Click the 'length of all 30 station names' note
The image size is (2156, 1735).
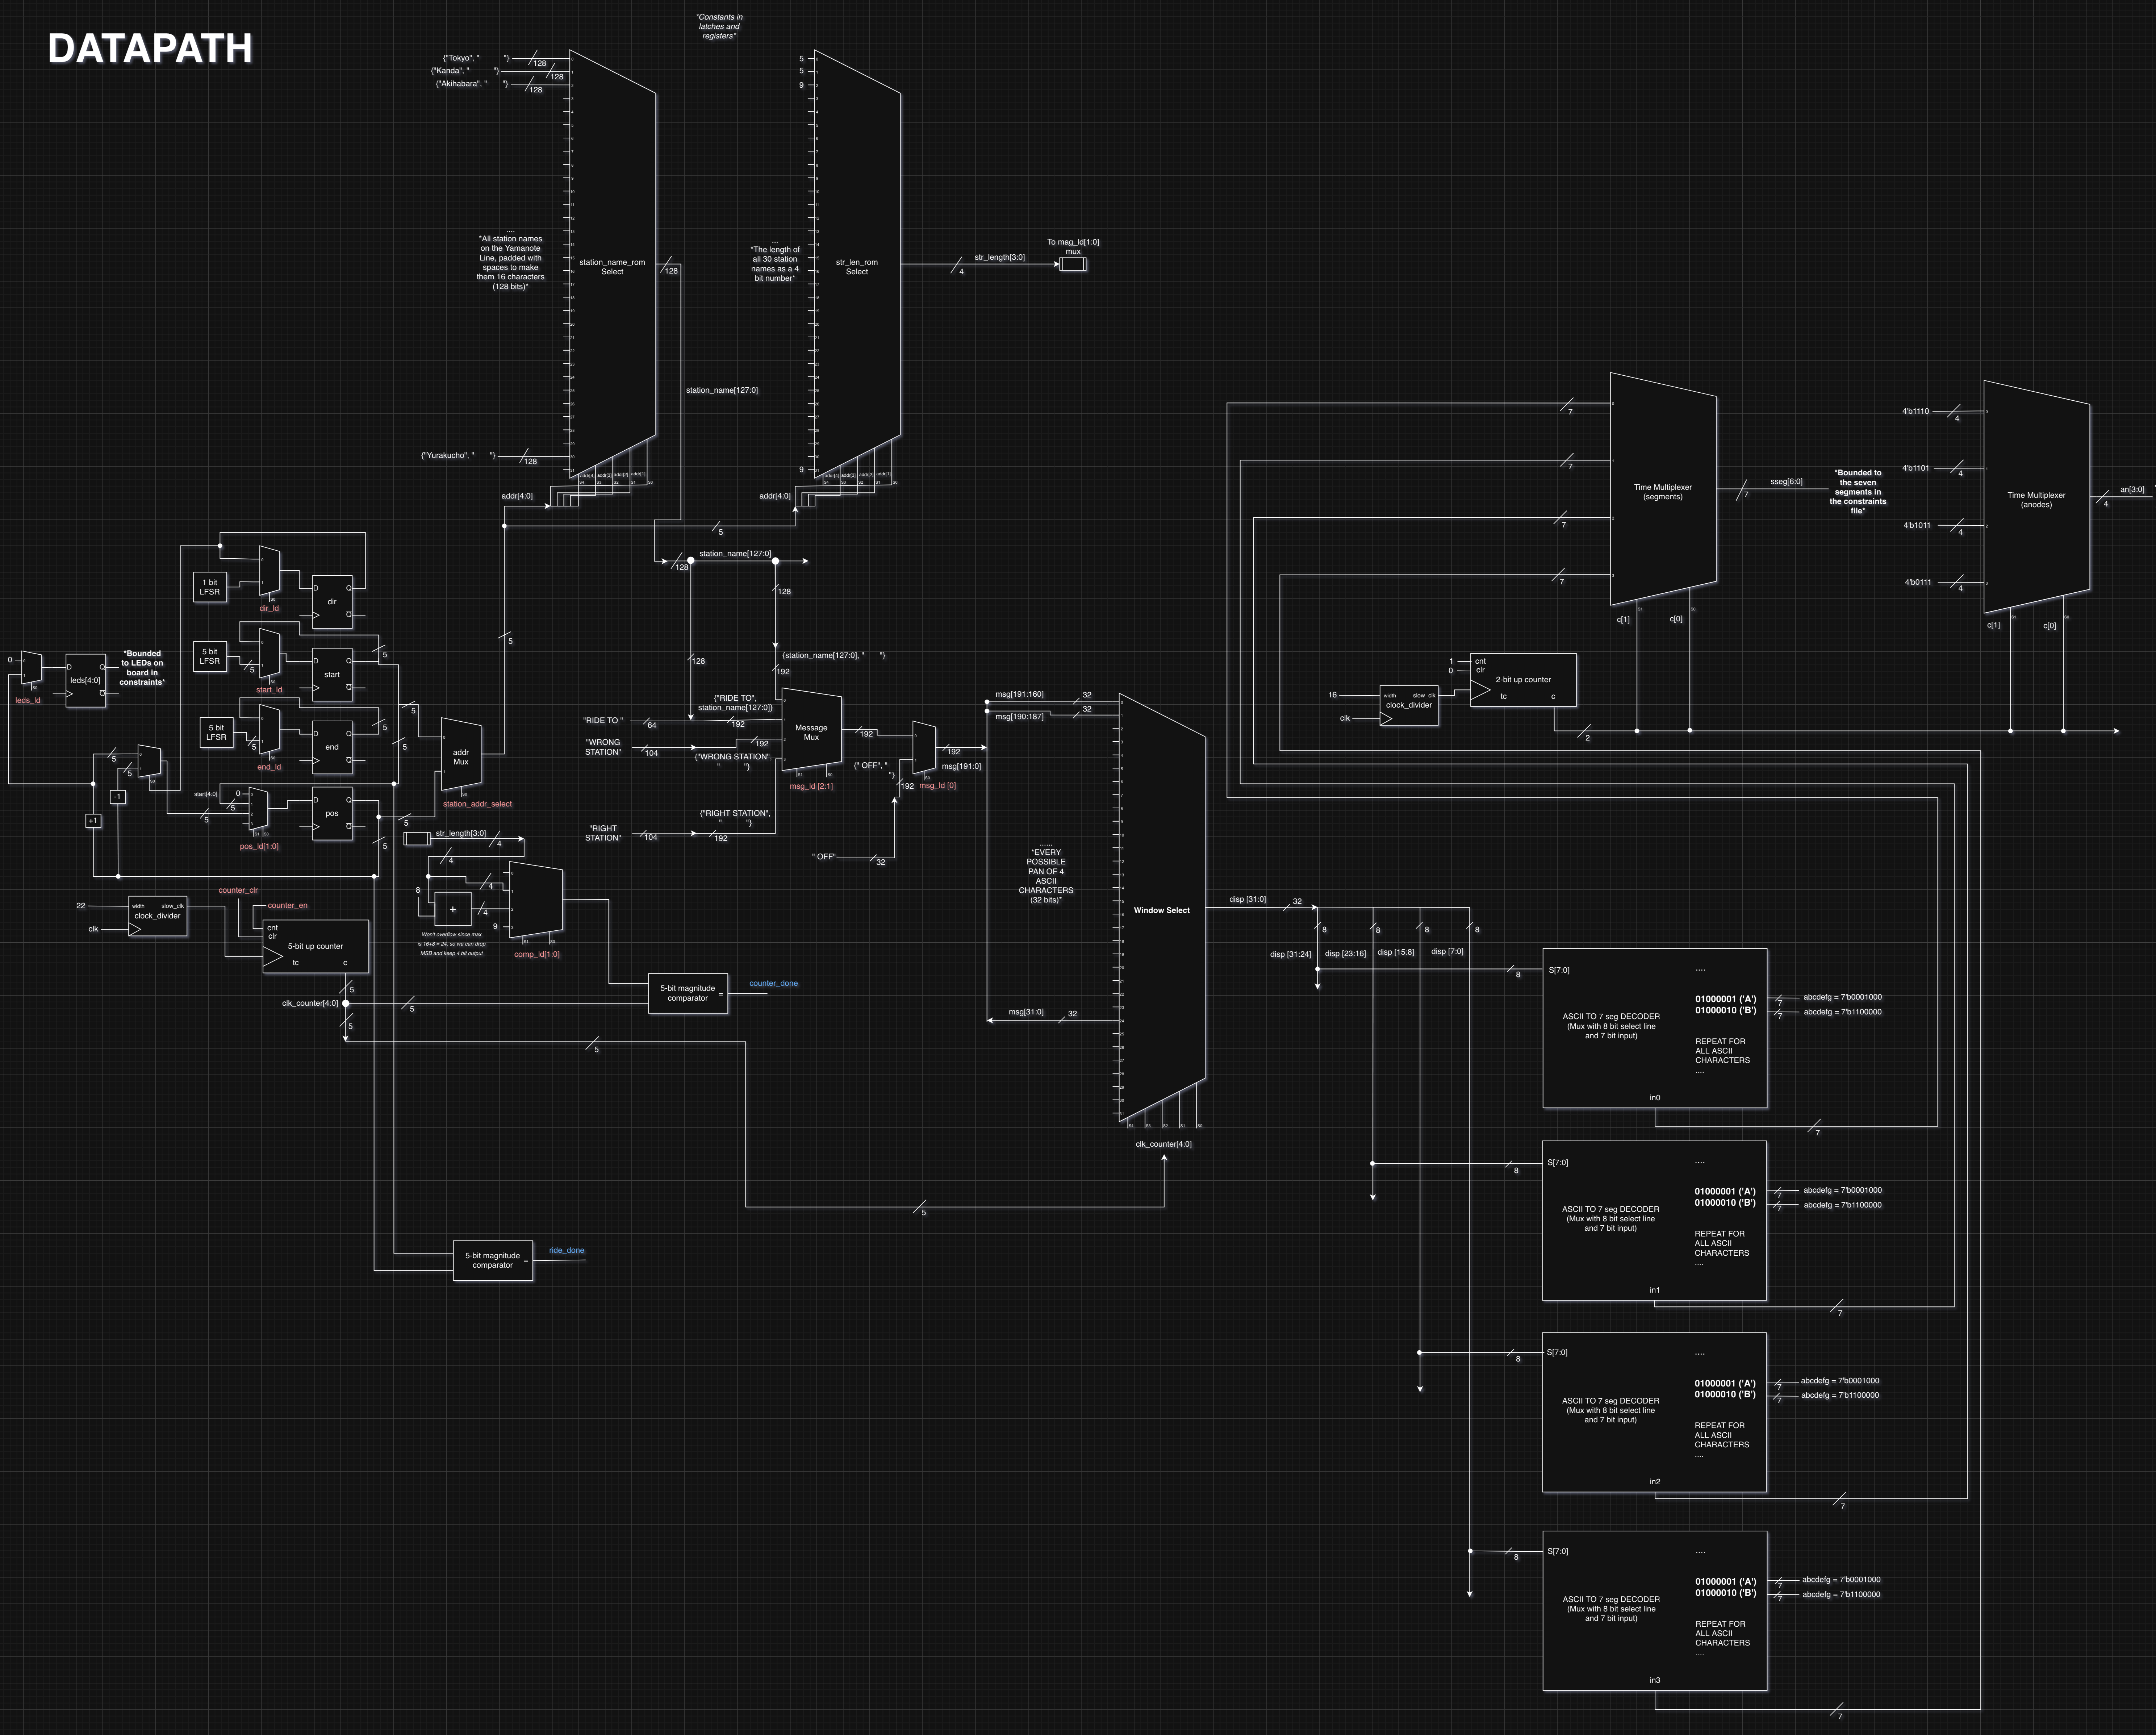775,264
